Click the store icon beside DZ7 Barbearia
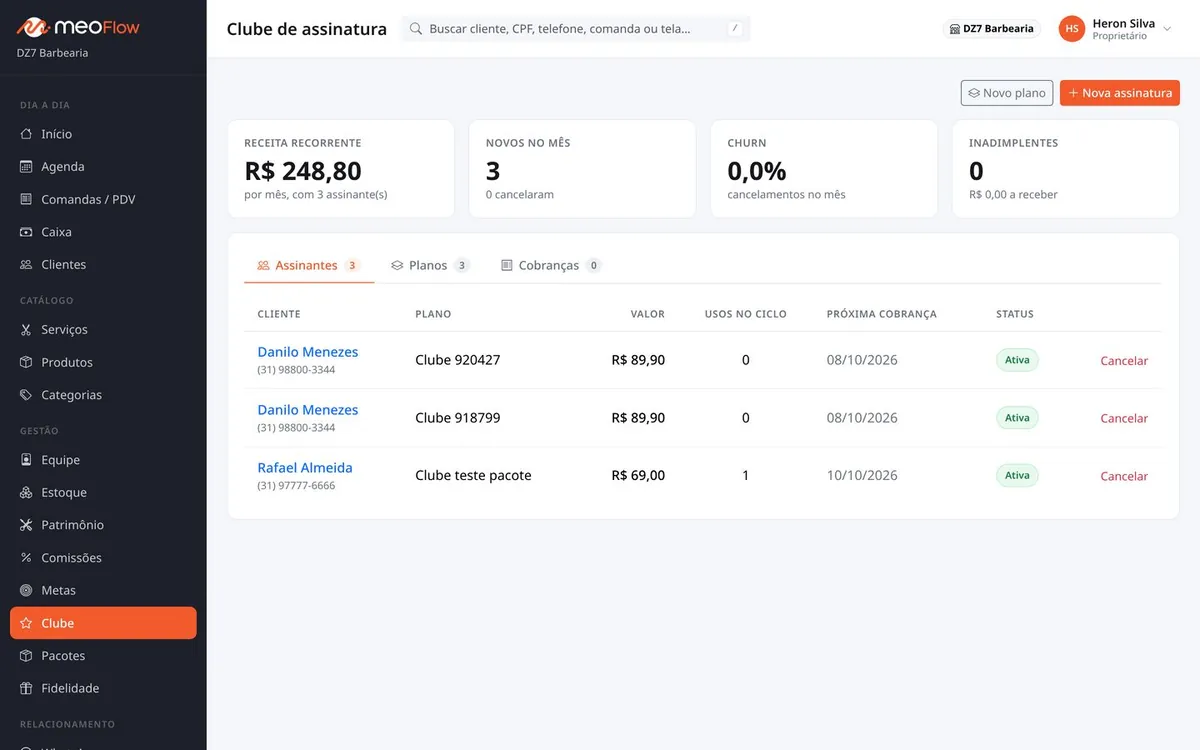 (954, 29)
